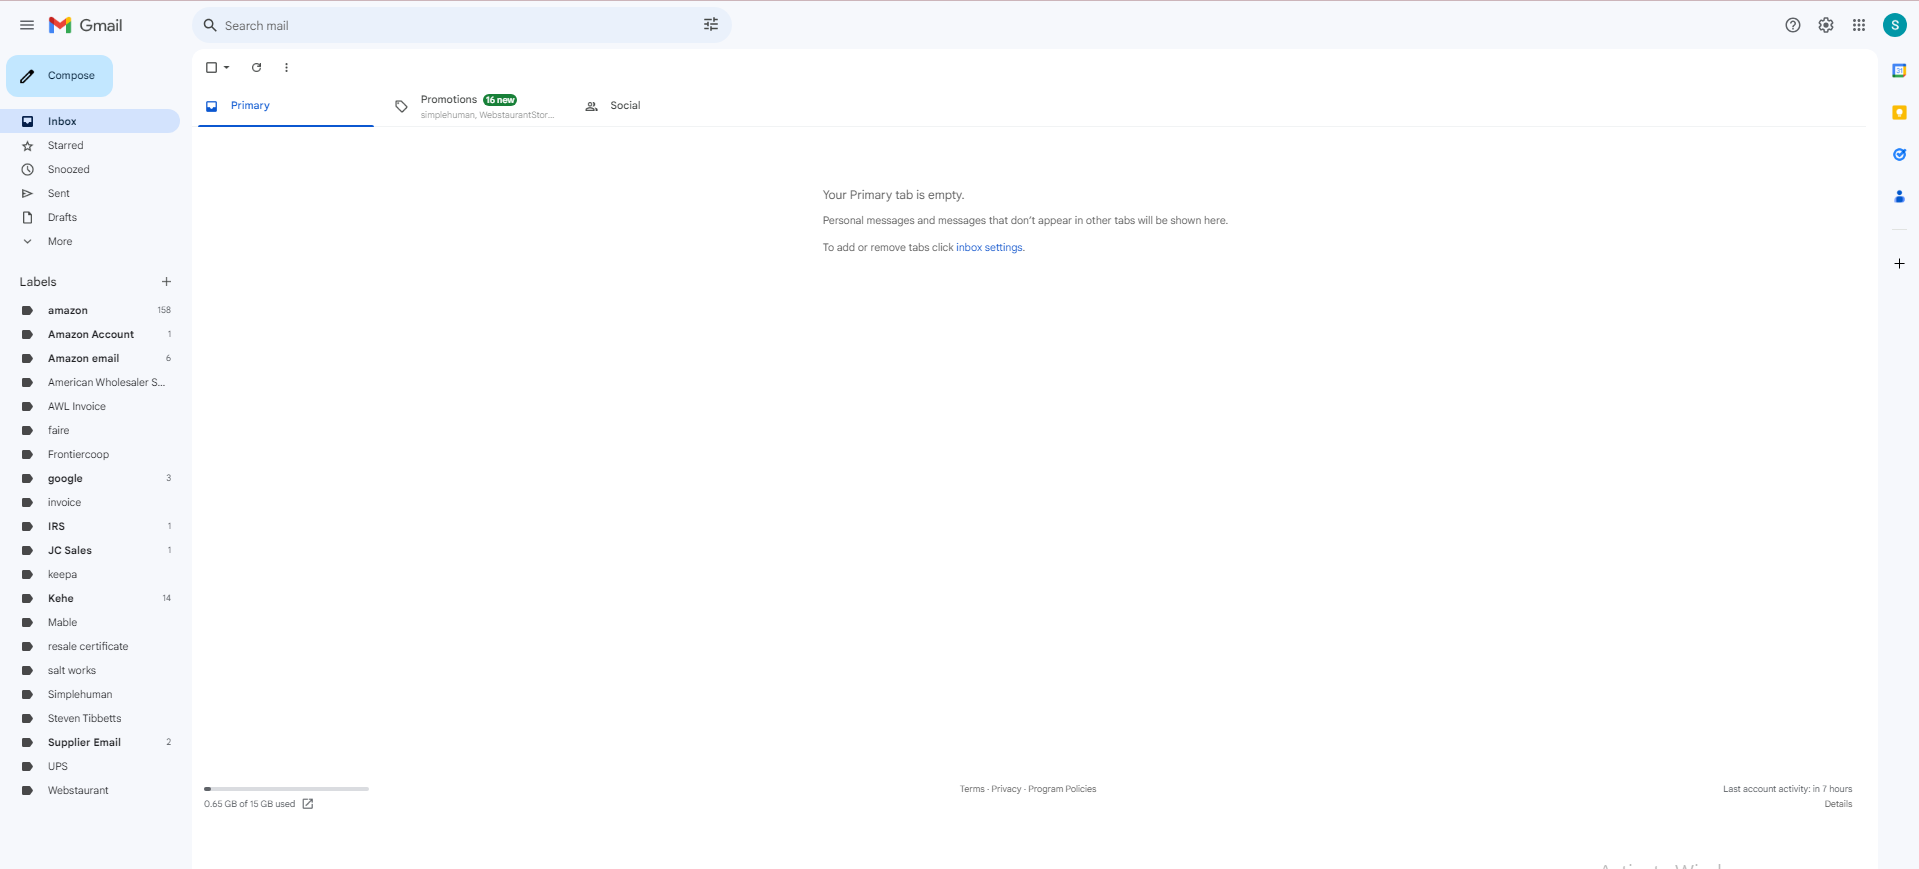This screenshot has height=869, width=1919.
Task: Open the select dropdown arrow
Action: [227, 67]
